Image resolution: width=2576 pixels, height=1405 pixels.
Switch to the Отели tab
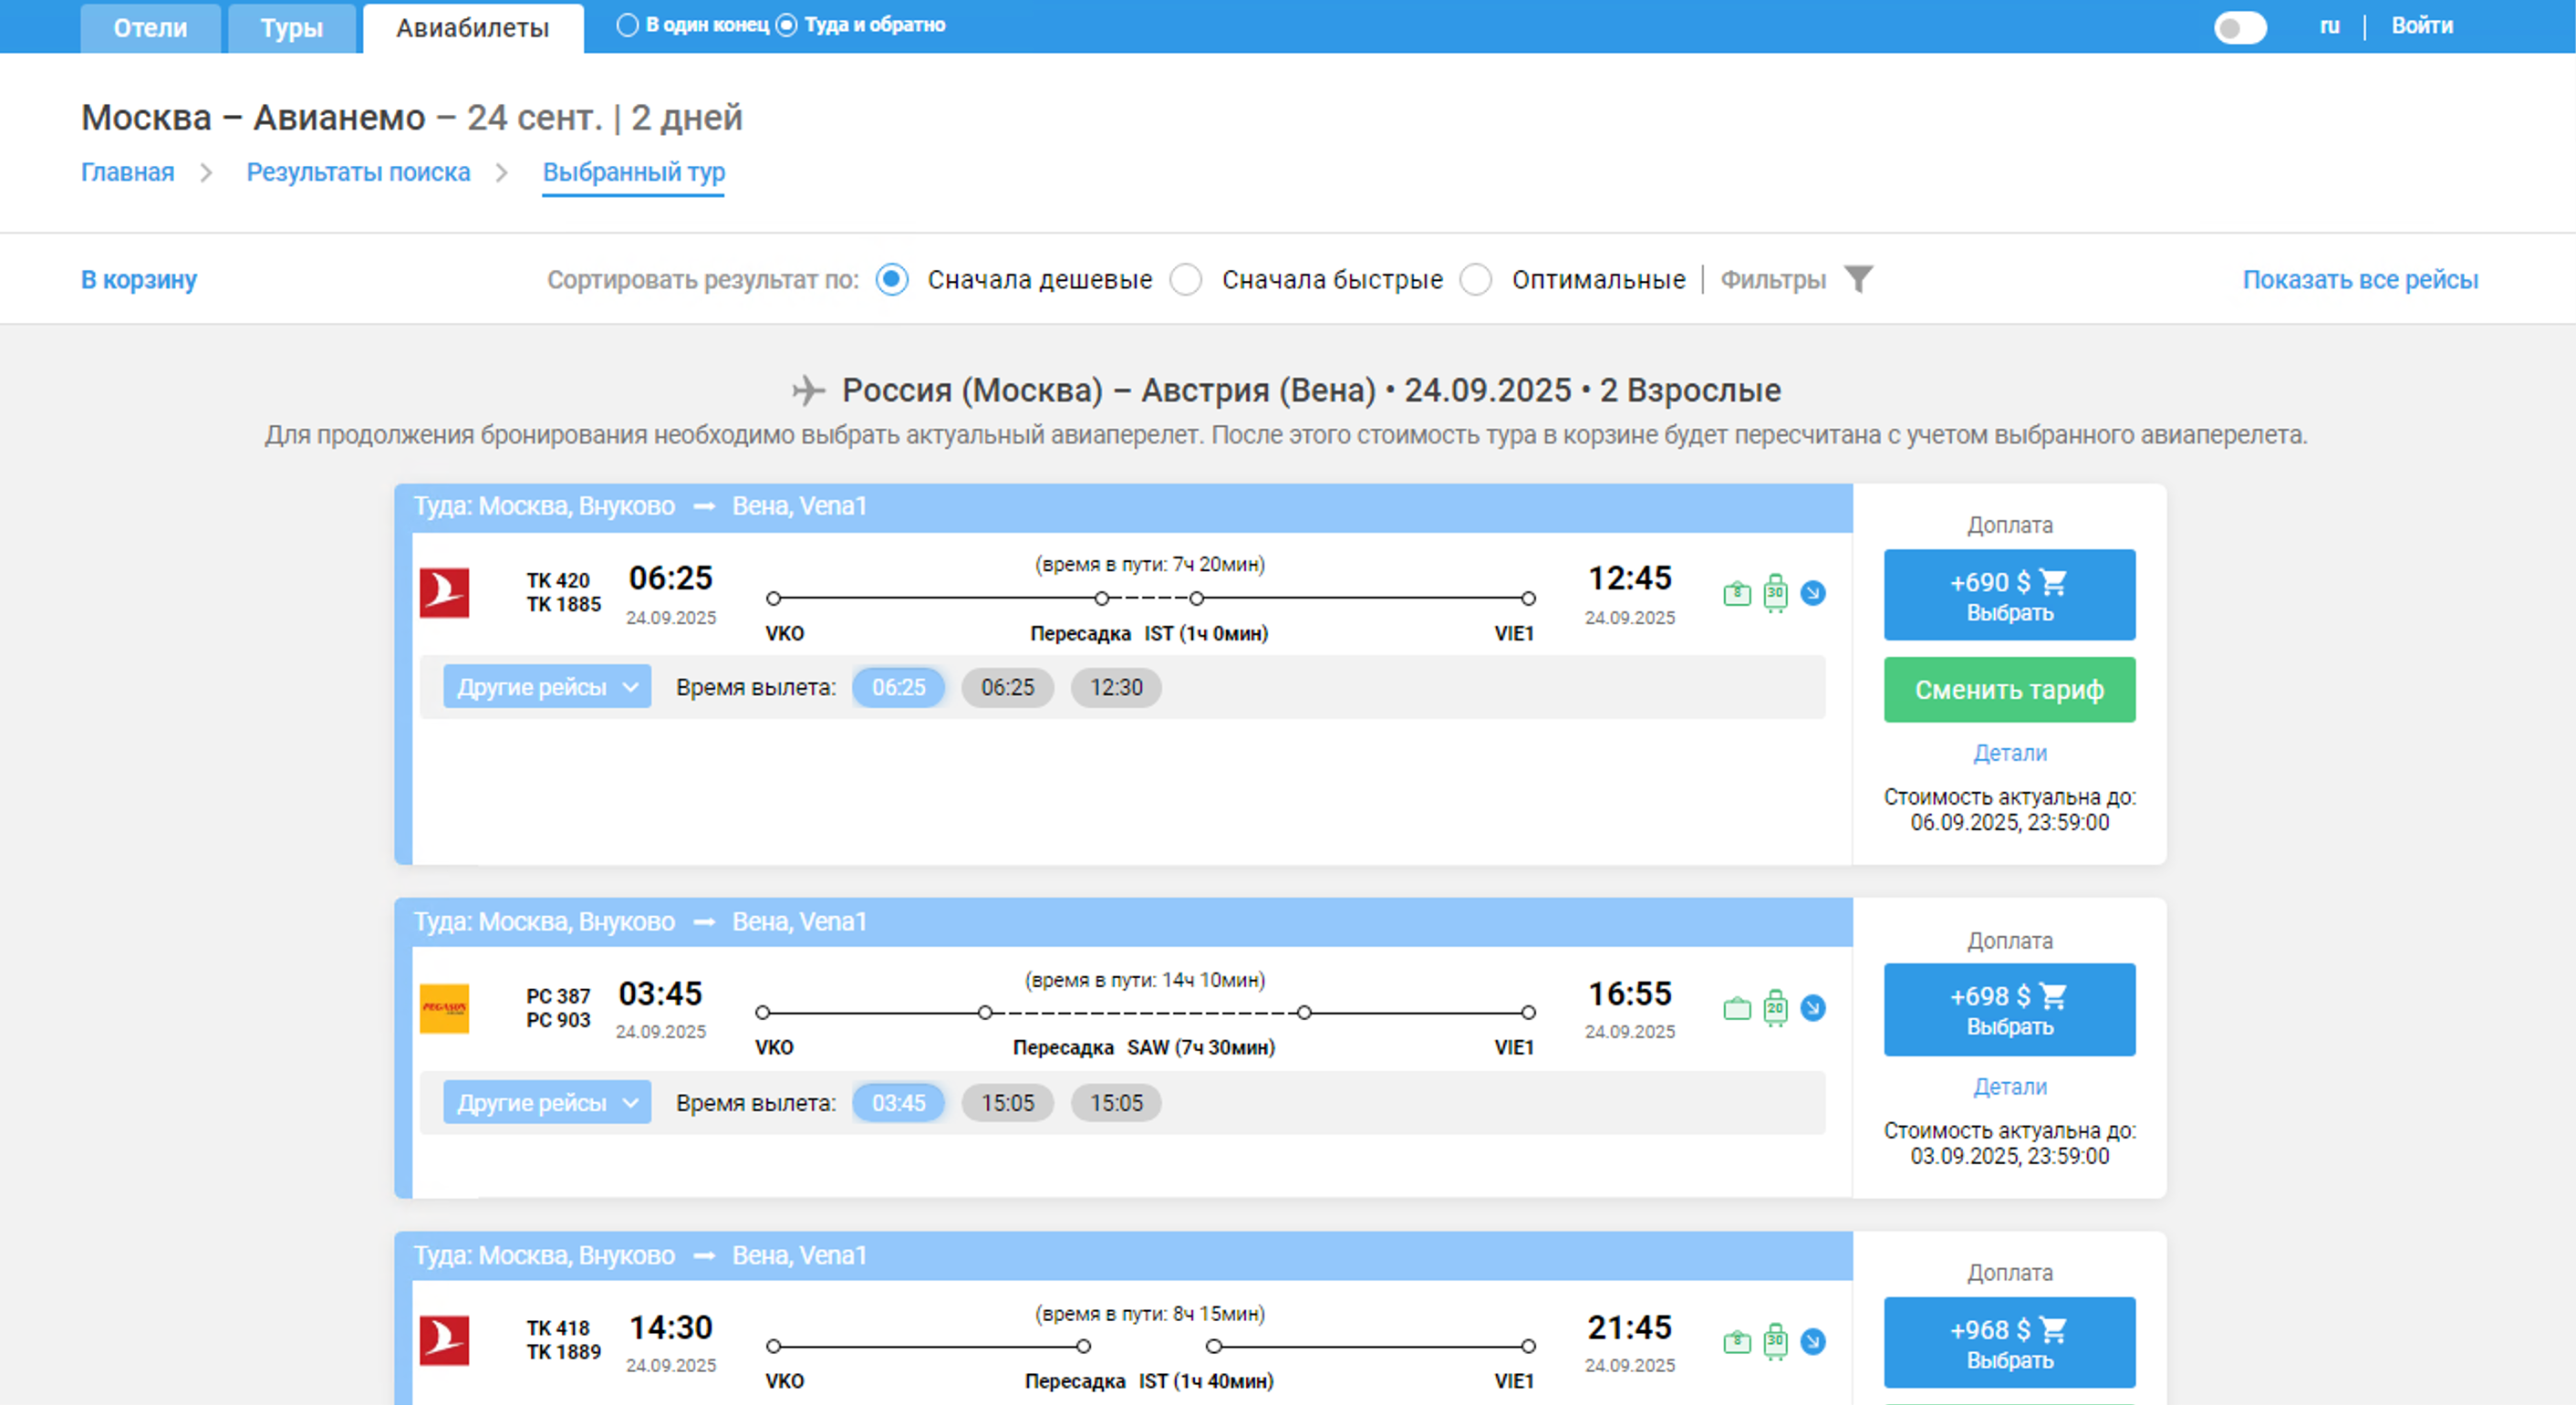point(150,28)
